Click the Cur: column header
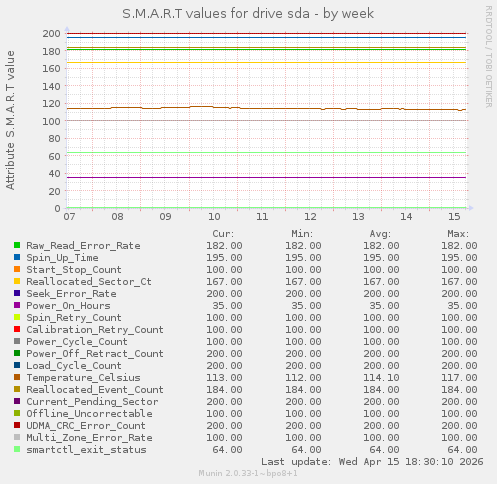 click(223, 234)
